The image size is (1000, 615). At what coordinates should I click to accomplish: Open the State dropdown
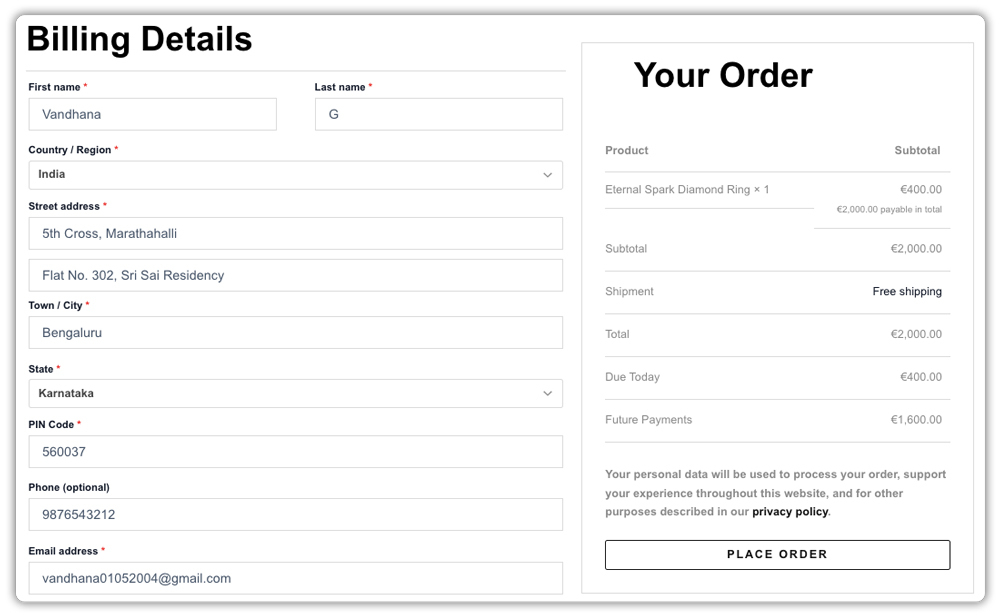point(295,393)
